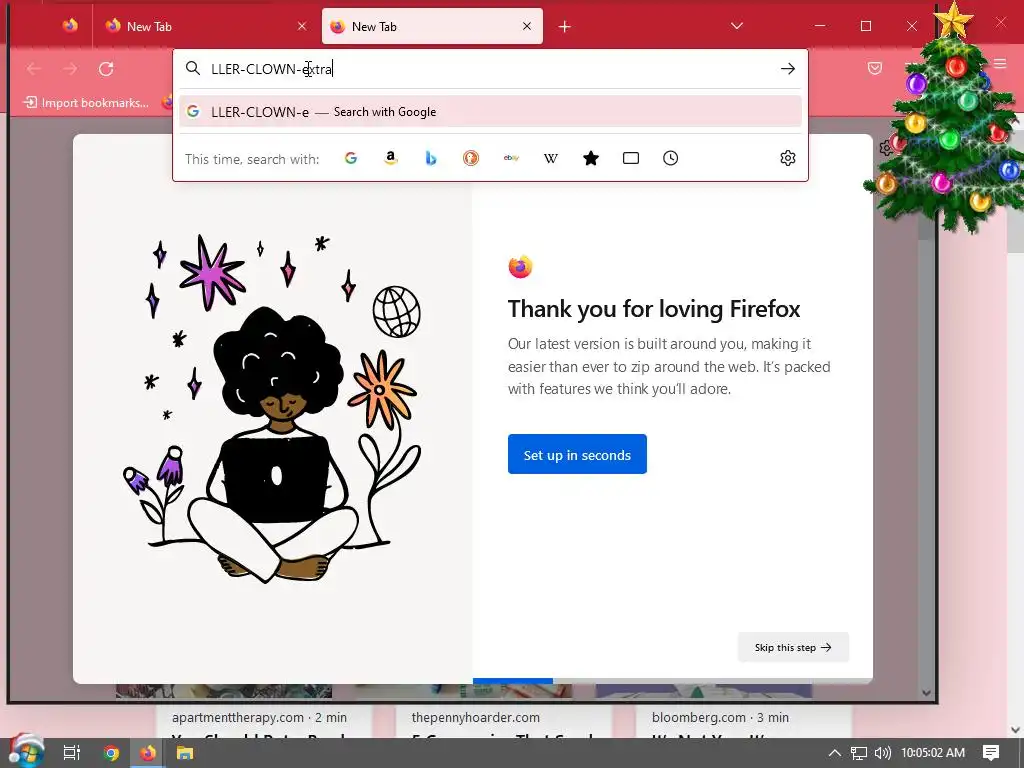This screenshot has width=1024, height=768.
Task: Show hidden system tray icons
Action: point(835,753)
